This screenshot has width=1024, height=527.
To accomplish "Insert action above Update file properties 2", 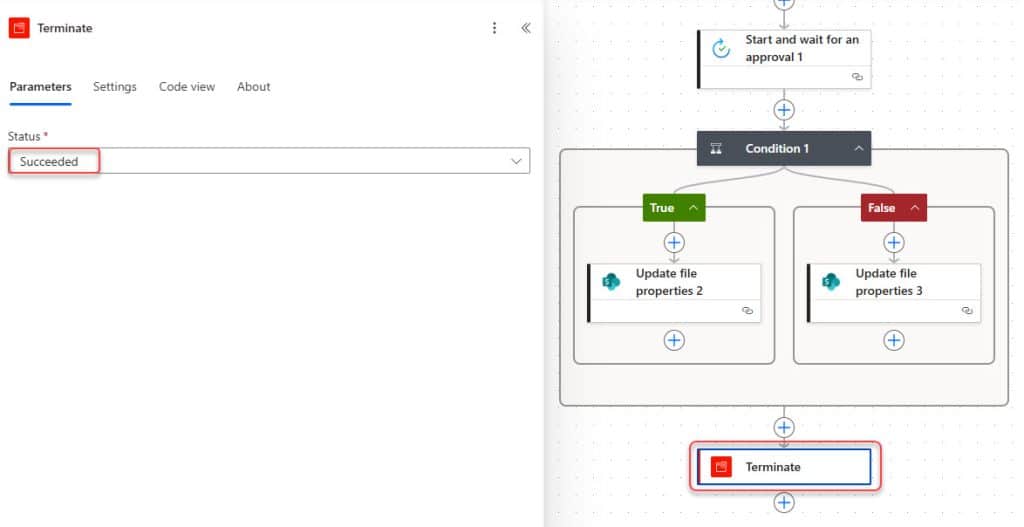I will 674,242.
